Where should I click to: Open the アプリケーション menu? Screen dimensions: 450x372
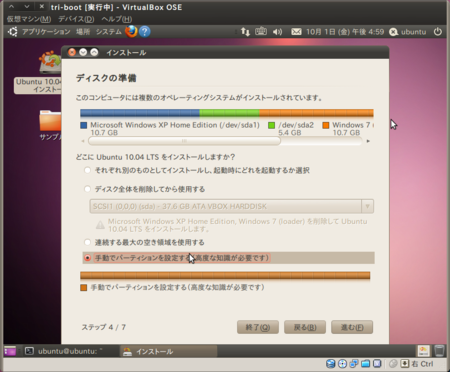pyautogui.click(x=46, y=32)
